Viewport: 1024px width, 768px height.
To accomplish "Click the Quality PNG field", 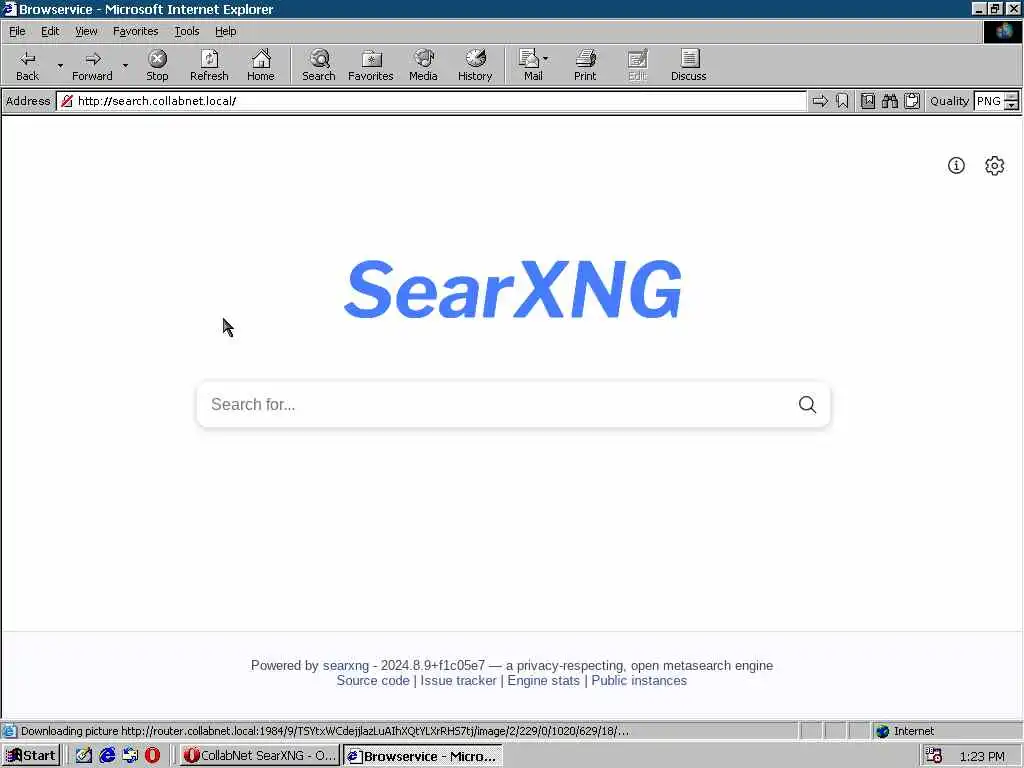I will pyautogui.click(x=989, y=101).
